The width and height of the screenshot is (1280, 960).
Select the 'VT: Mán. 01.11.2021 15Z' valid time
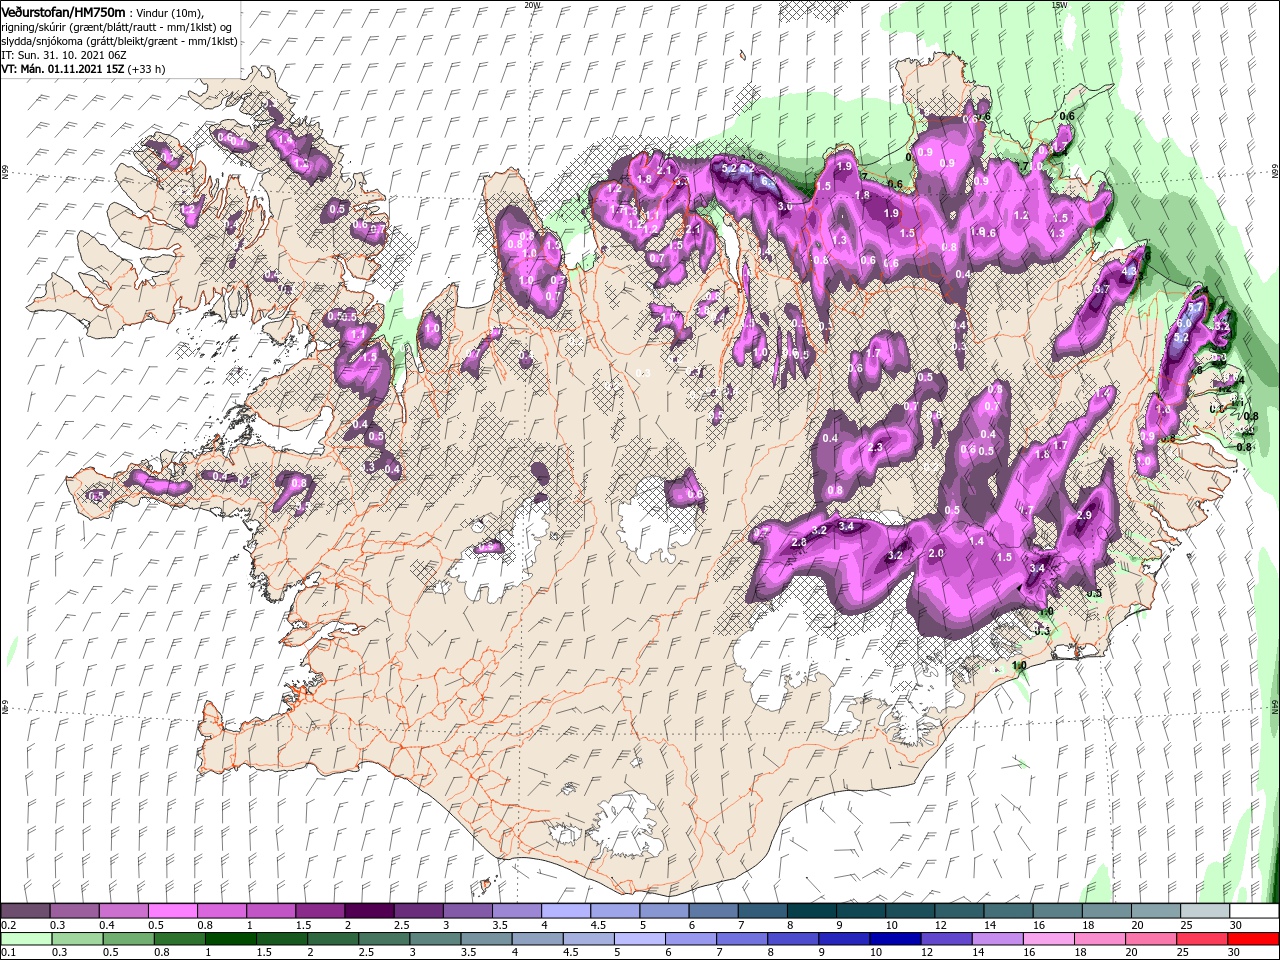(62, 70)
